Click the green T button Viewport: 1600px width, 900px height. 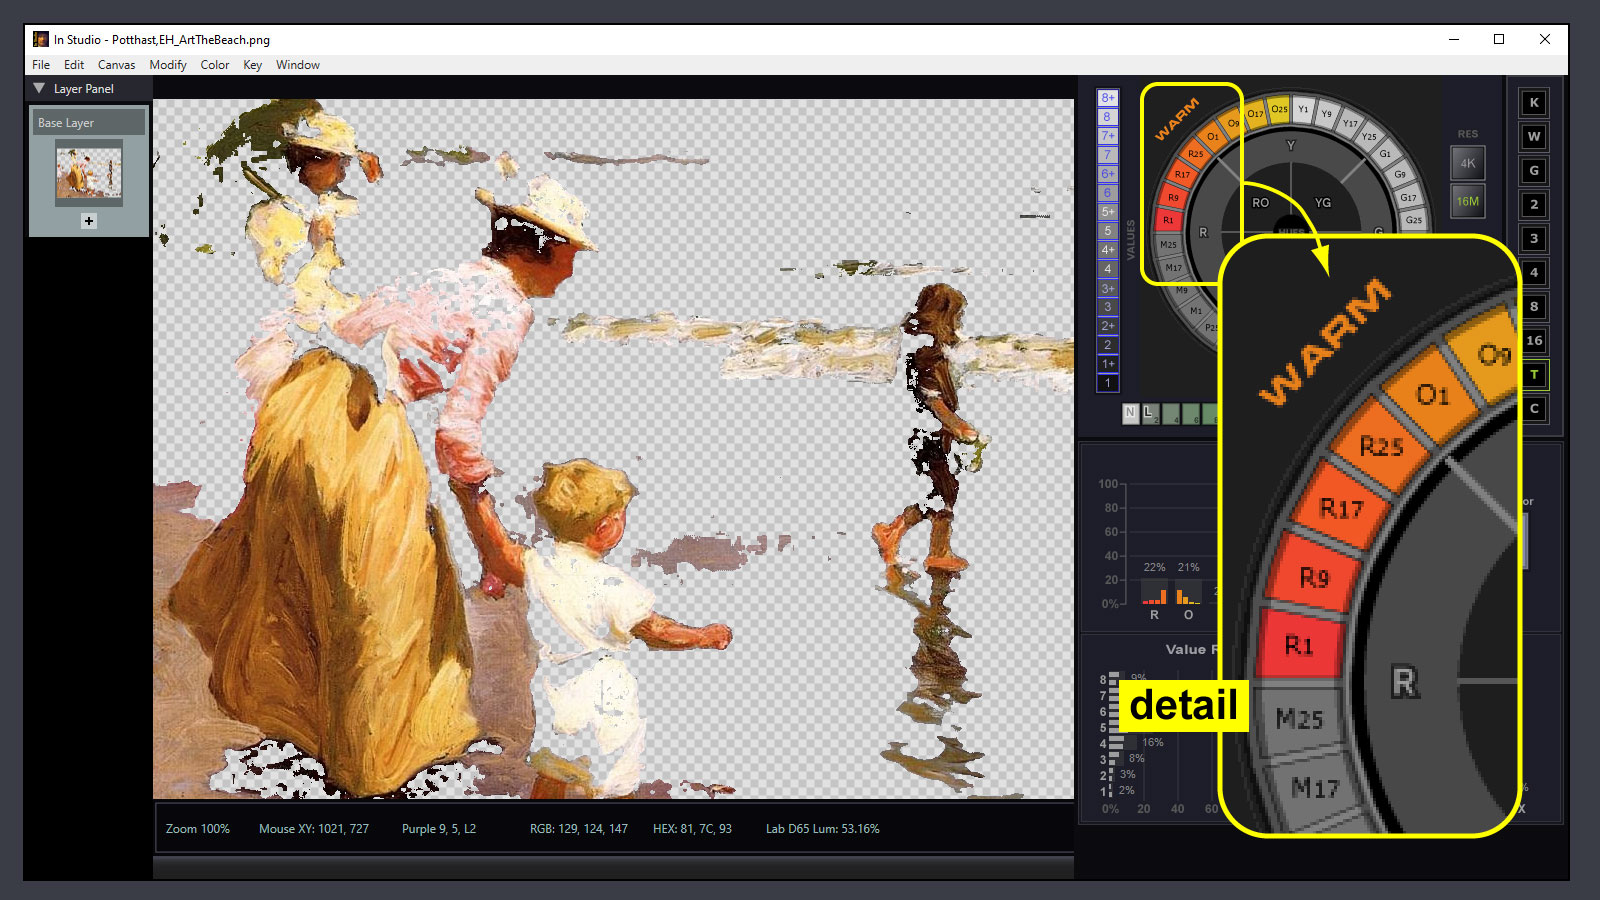pos(1534,375)
